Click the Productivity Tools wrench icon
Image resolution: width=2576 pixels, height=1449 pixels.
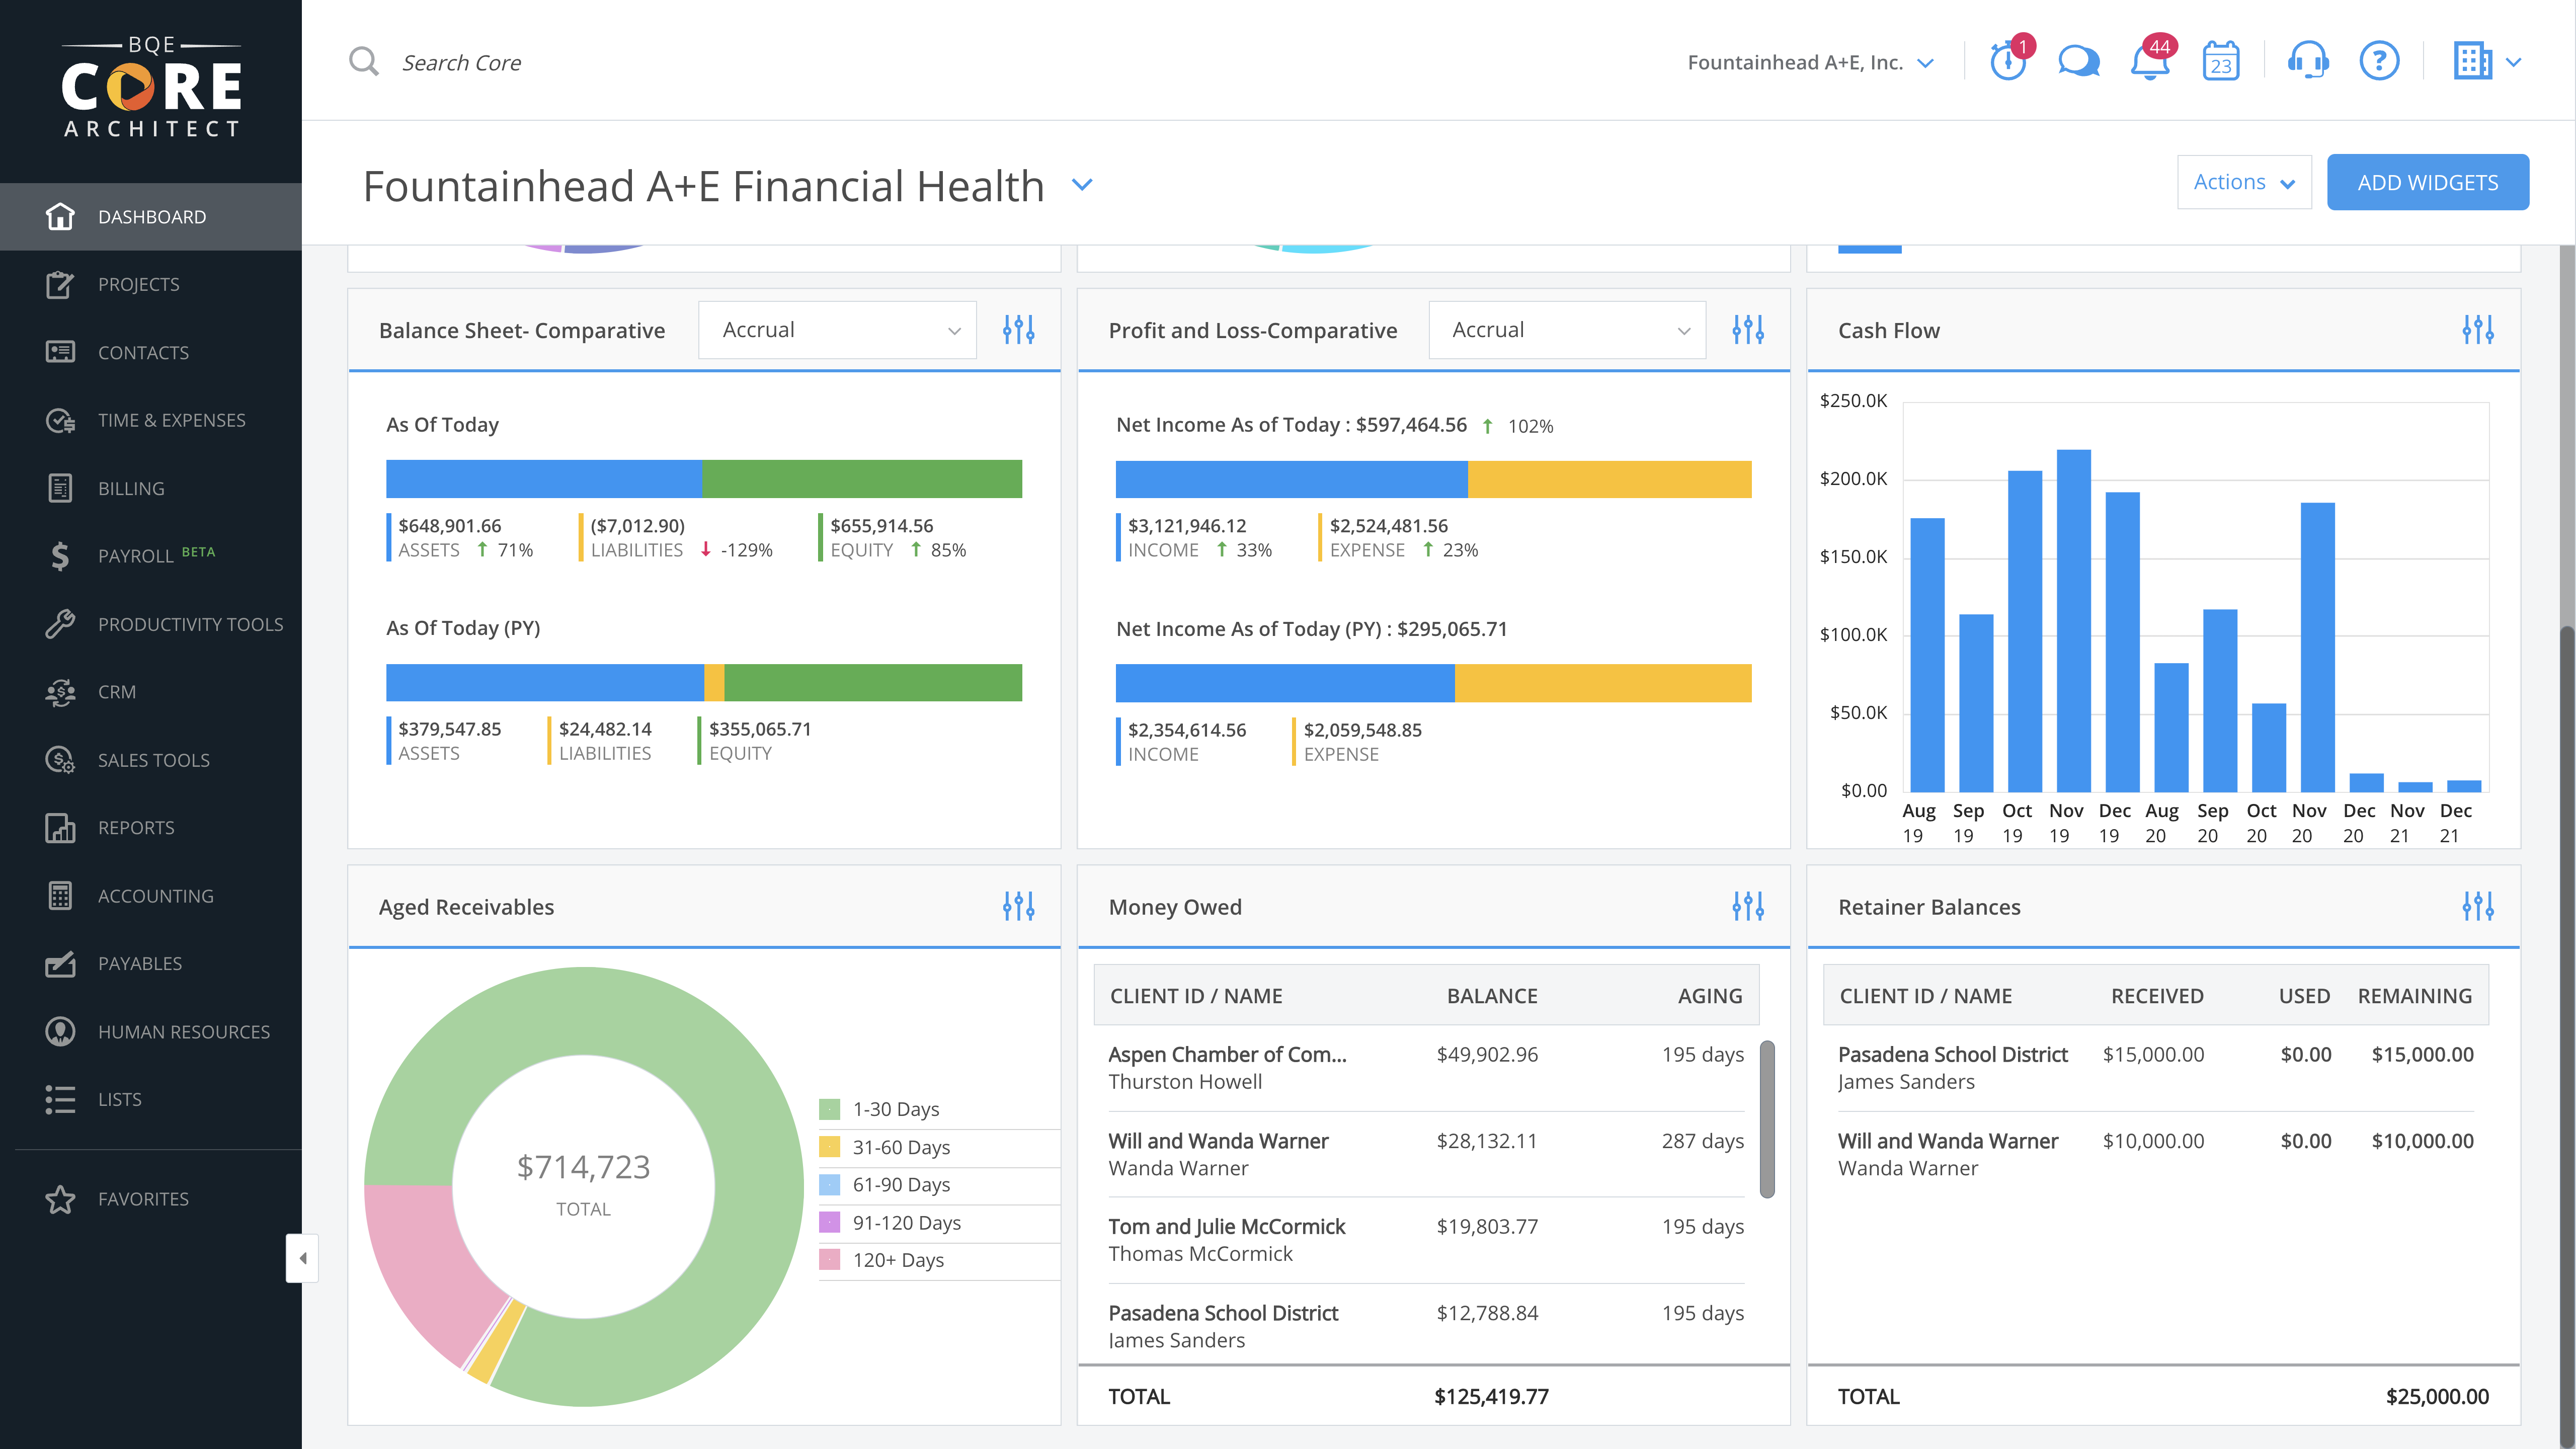coord(60,624)
